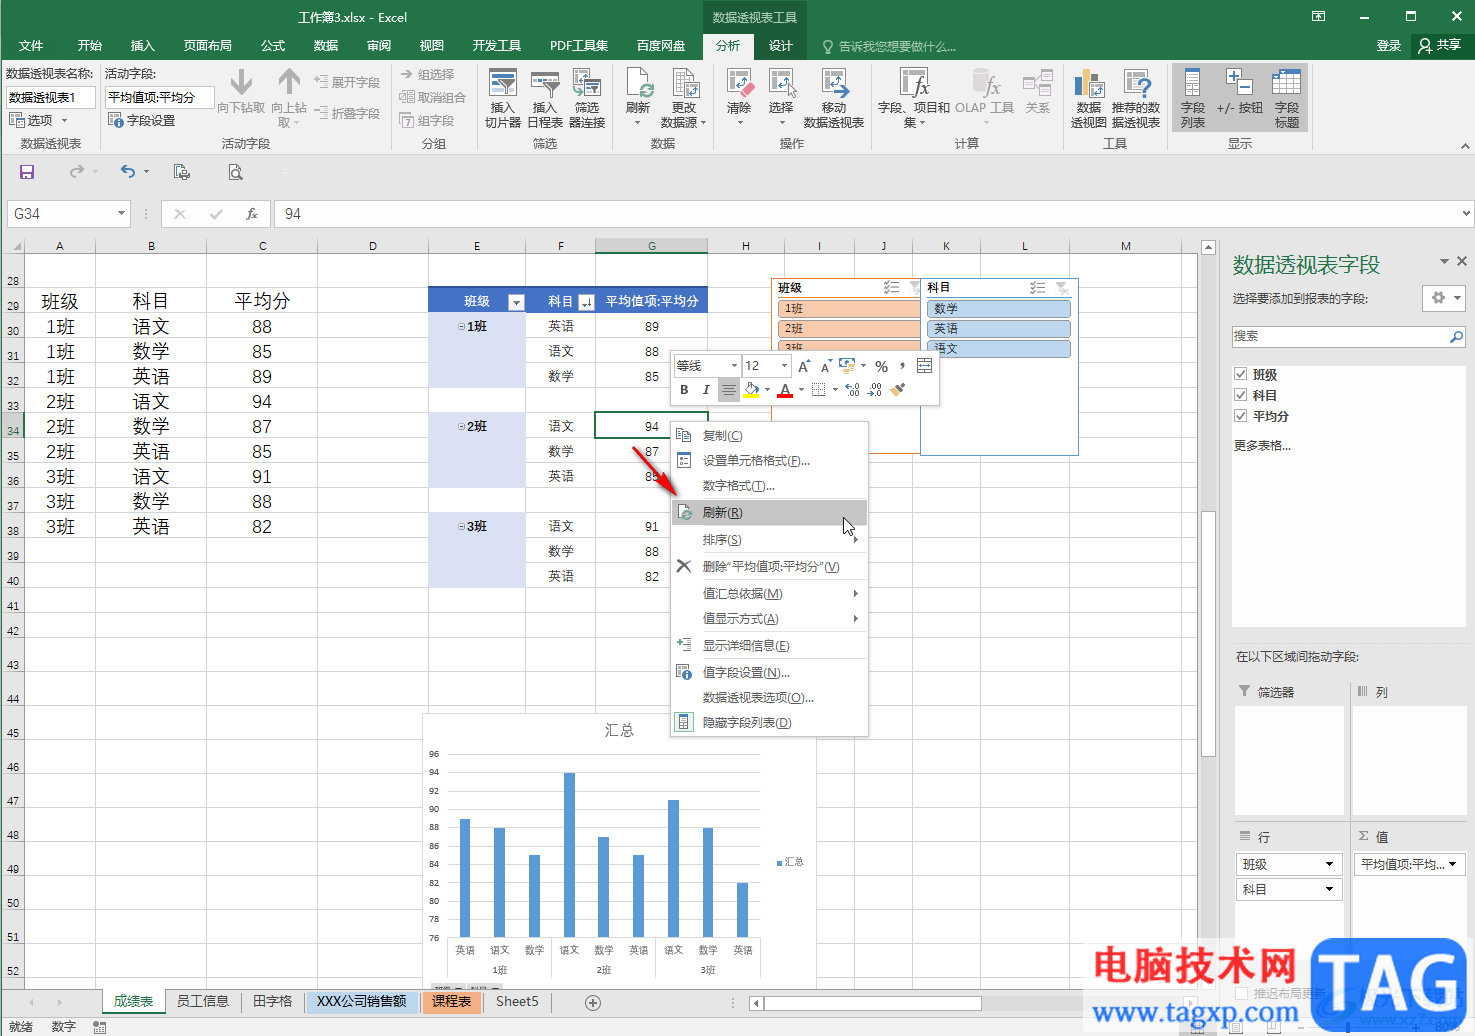Image resolution: width=1475 pixels, height=1036 pixels.
Task: Collapse the 2班 group in pivot table
Action: (461, 426)
